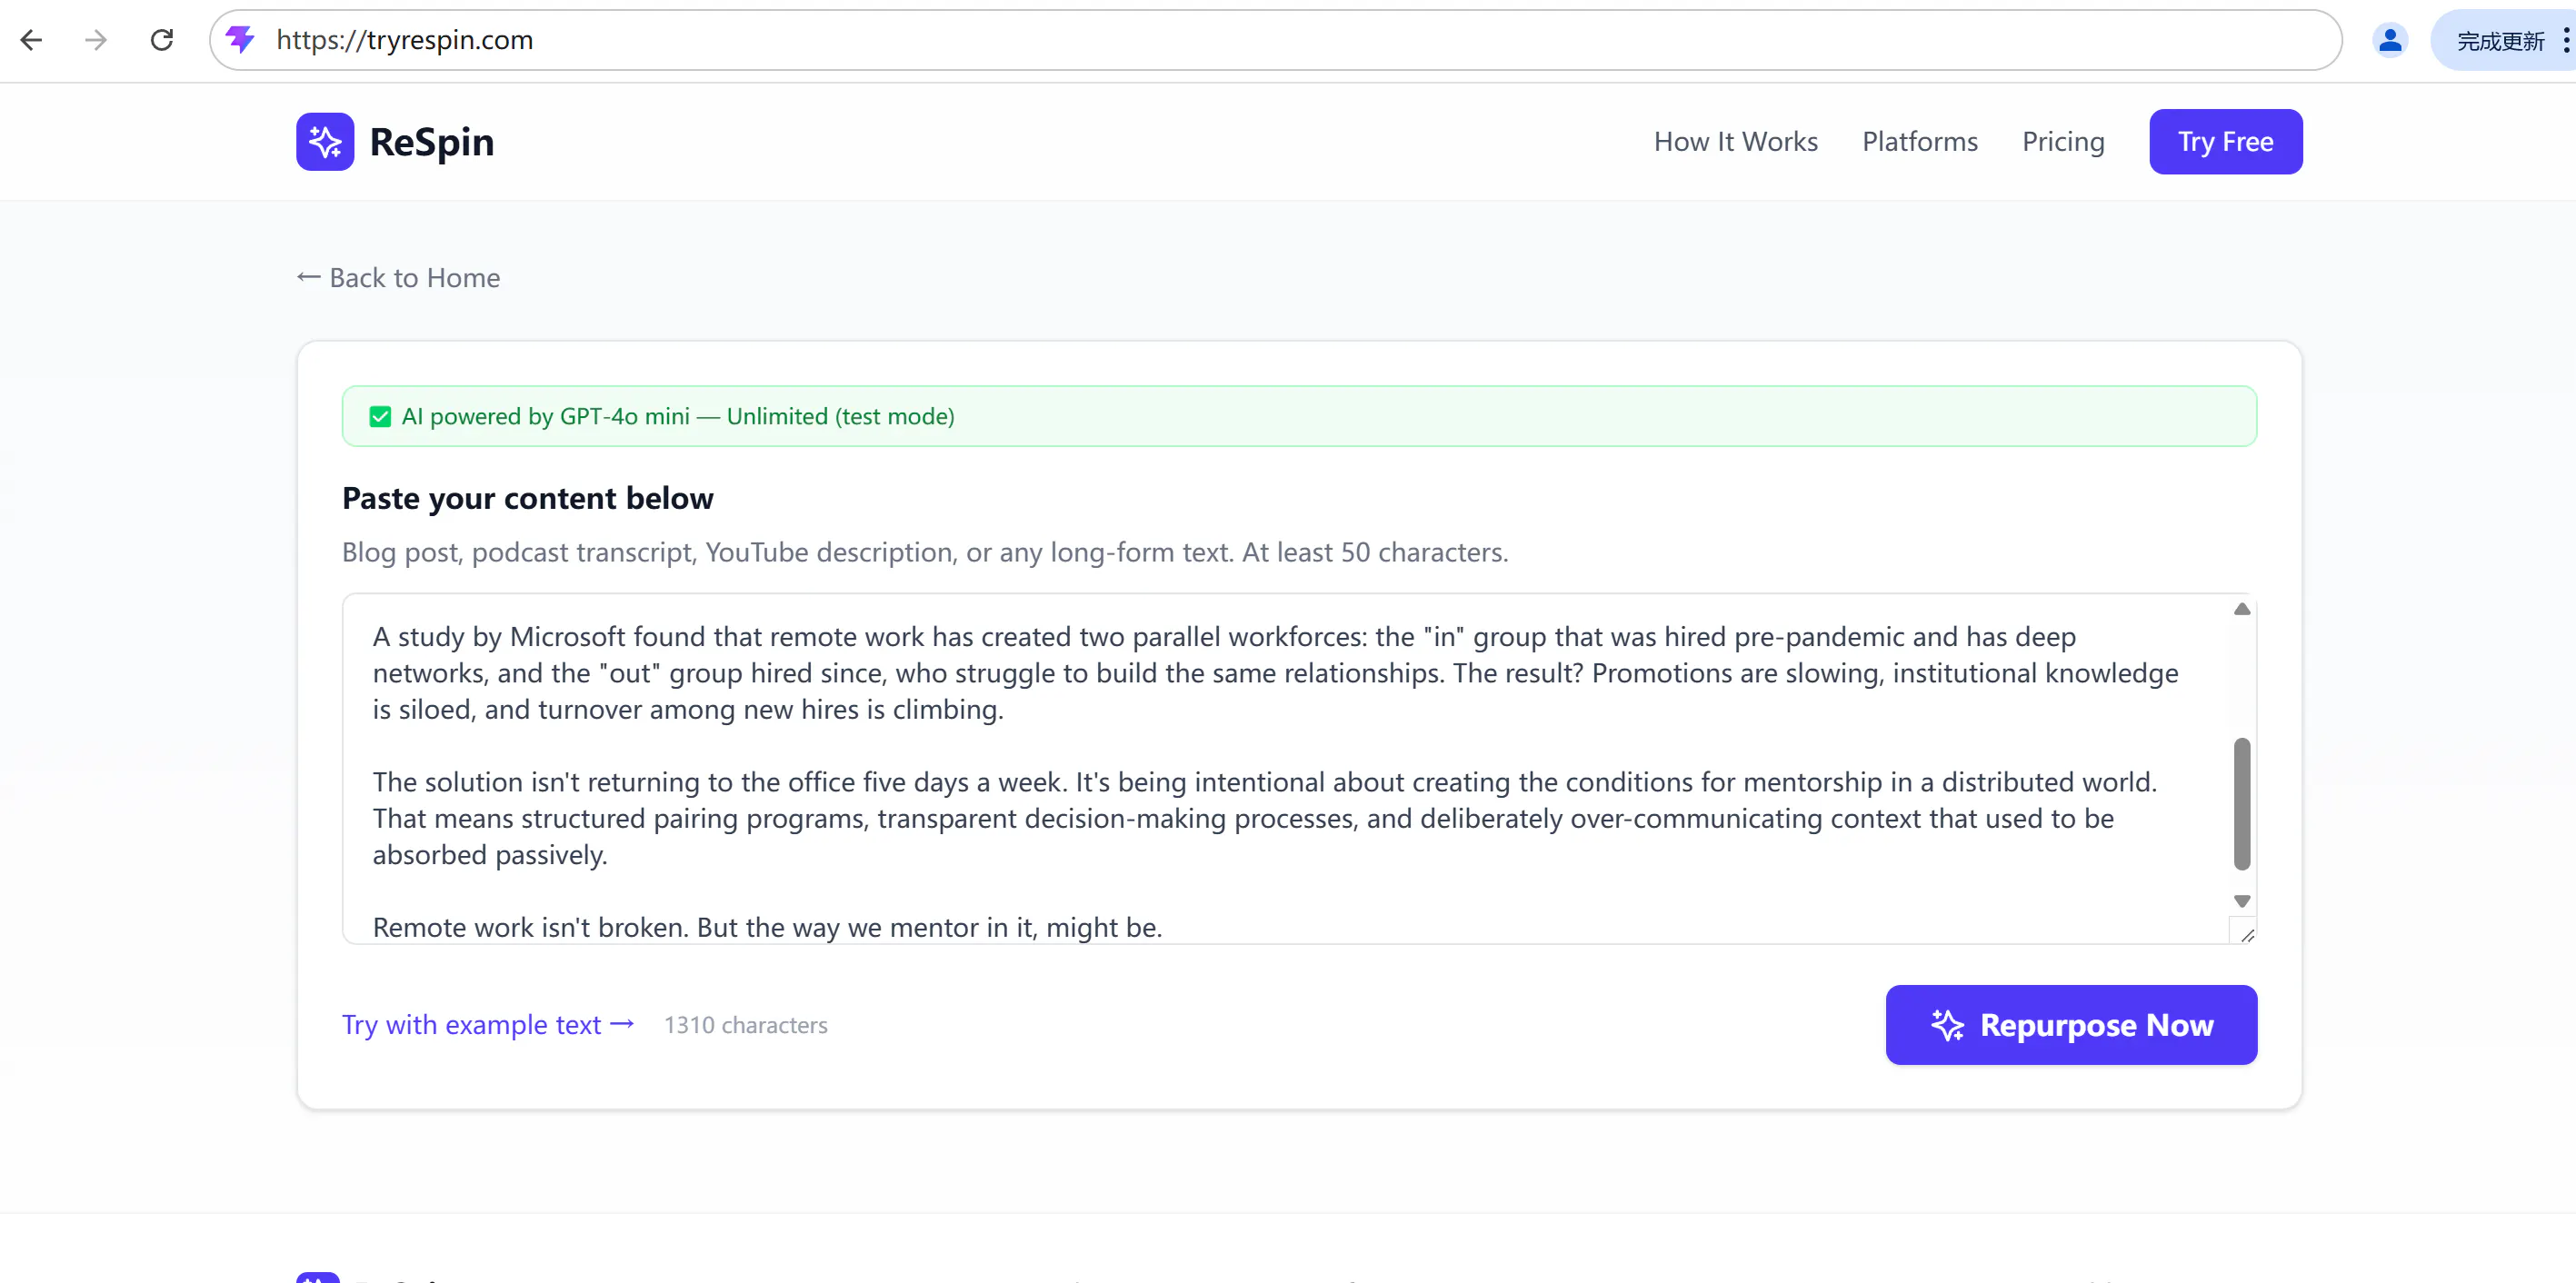
Task: Click the green checkmark in AI banner
Action: coord(380,416)
